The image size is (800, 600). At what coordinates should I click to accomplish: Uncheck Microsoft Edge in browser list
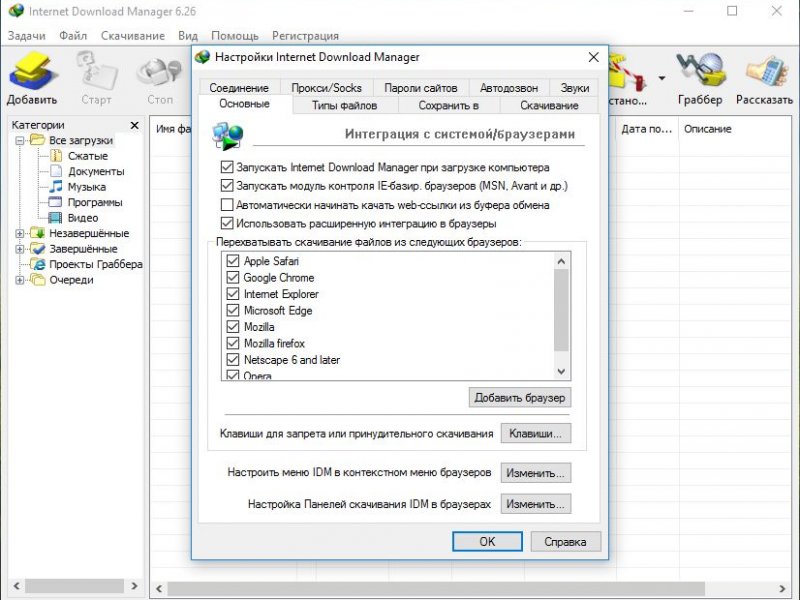233,310
